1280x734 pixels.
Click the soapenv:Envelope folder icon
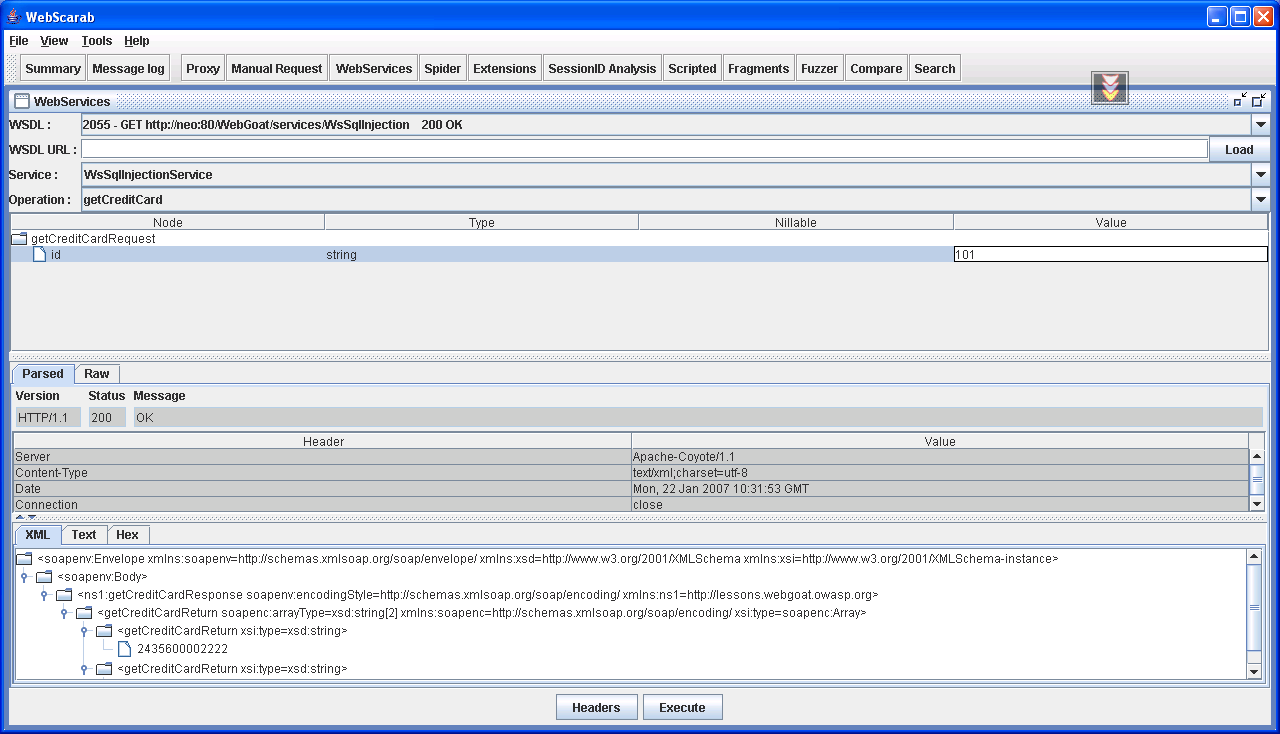[24, 559]
